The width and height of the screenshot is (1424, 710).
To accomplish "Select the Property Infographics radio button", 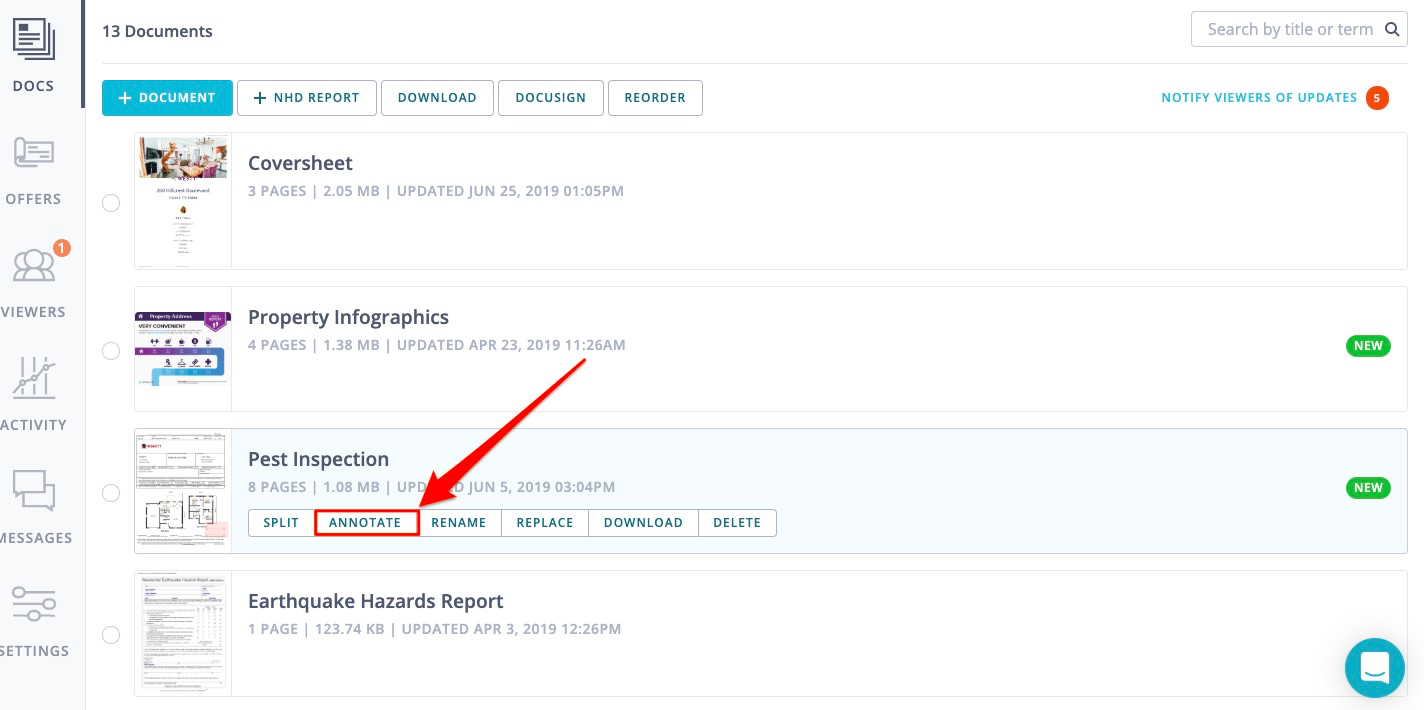I will tap(111, 351).
